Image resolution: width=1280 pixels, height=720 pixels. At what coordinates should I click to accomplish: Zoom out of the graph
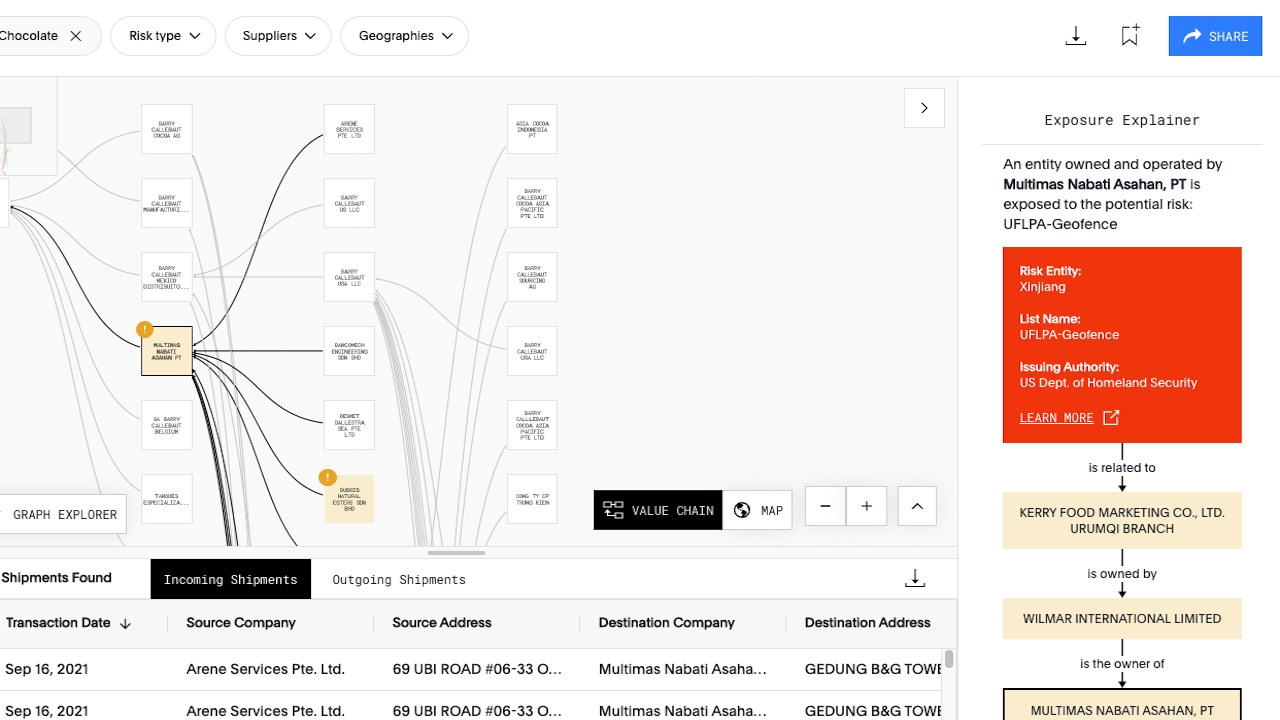(x=825, y=506)
